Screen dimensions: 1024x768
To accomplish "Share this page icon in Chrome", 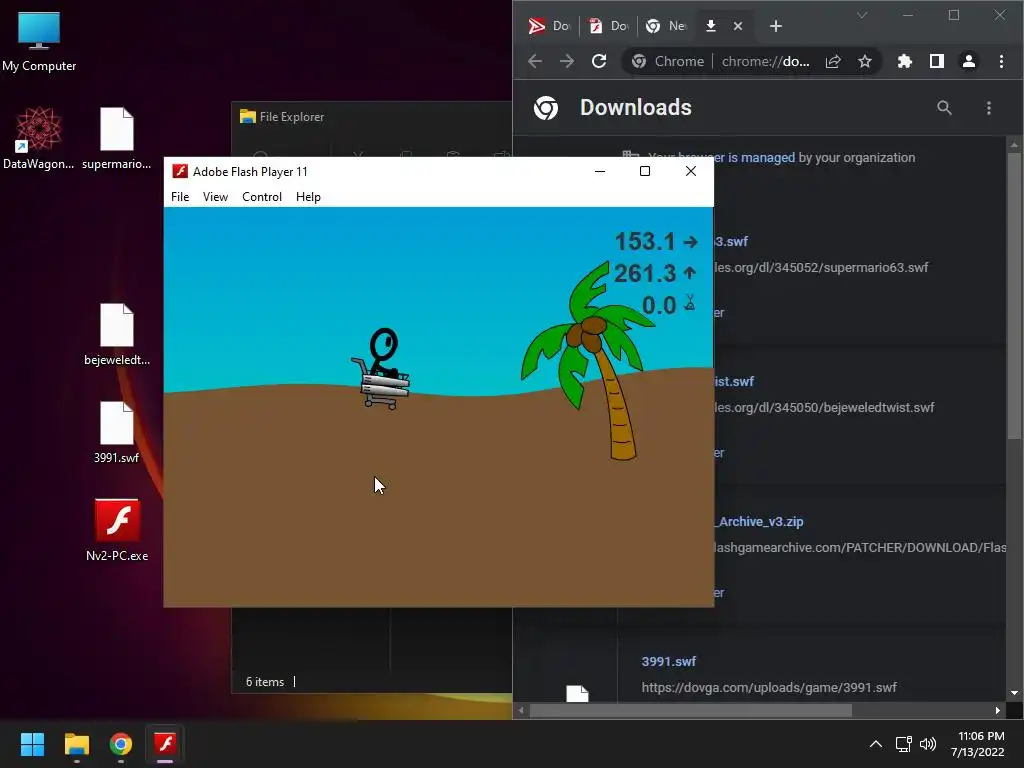I will coord(833,61).
